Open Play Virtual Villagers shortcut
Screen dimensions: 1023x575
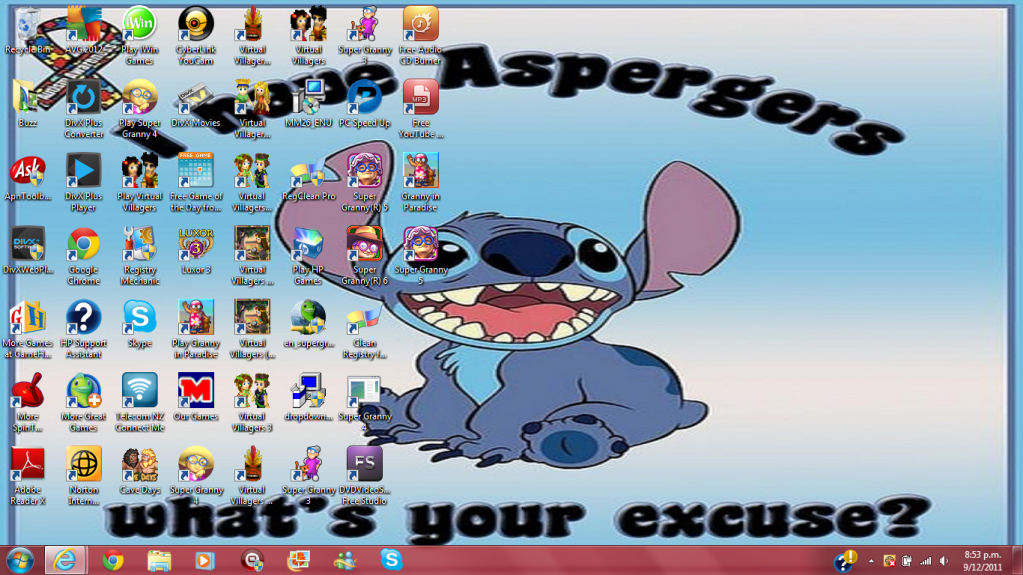coord(140,183)
